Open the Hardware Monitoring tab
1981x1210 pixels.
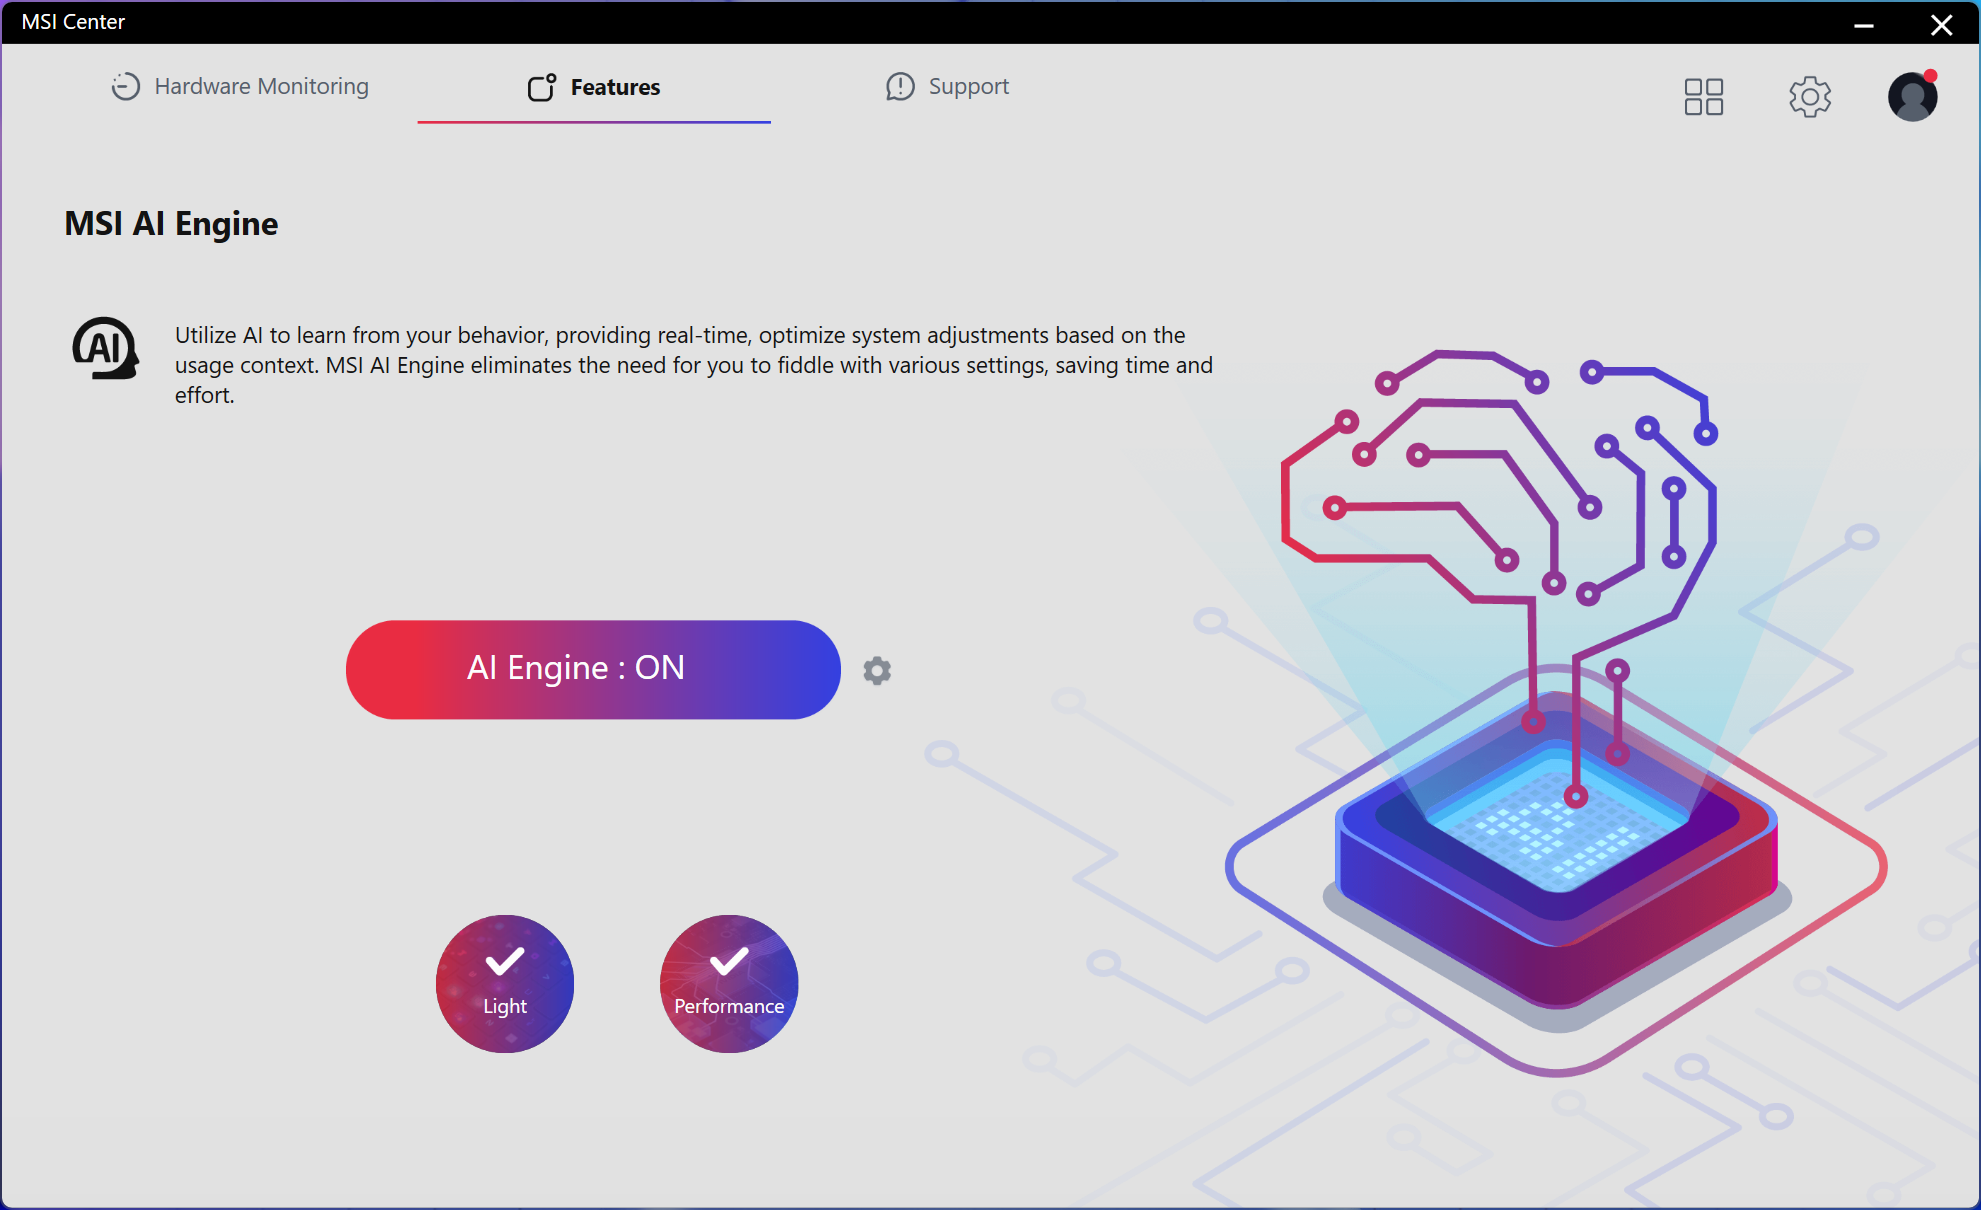click(240, 87)
